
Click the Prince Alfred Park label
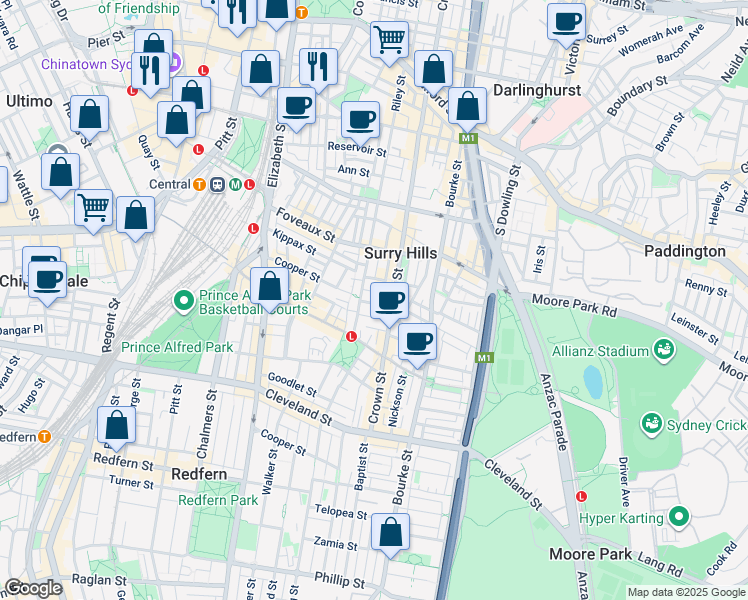pos(177,347)
